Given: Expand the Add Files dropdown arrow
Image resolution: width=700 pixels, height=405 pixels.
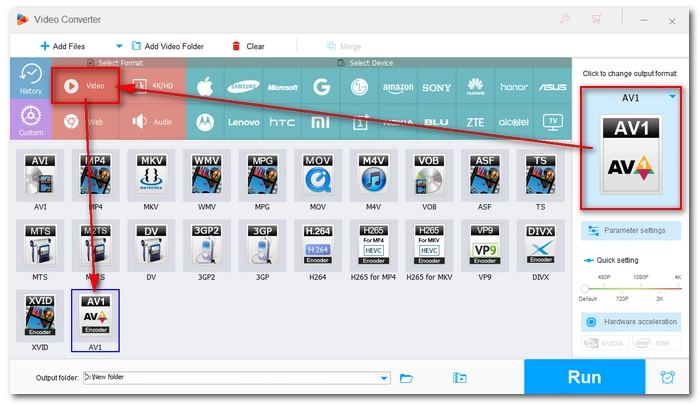Looking at the screenshot, I should coord(119,46).
